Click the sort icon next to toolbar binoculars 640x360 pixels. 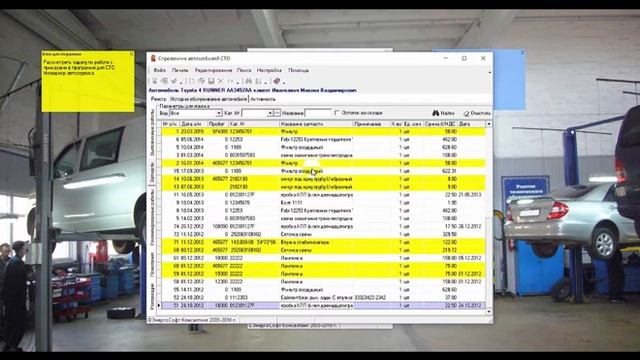point(258,81)
